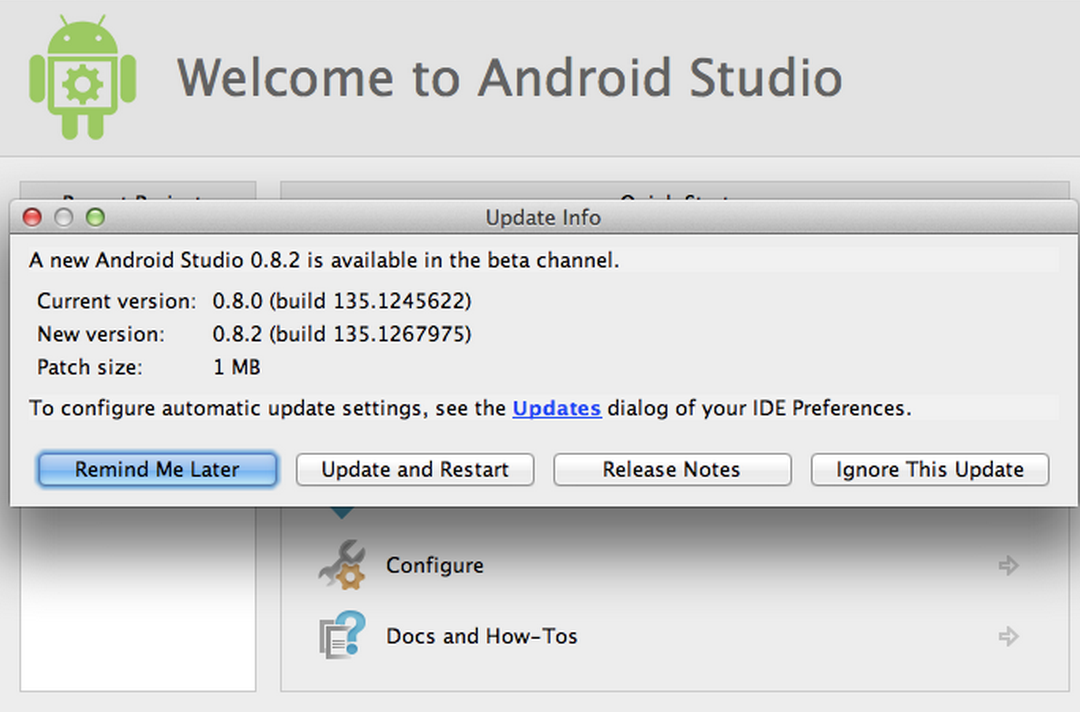The height and width of the screenshot is (712, 1080).
Task: Click the Welcome to Android Studio heading
Action: click(510, 77)
